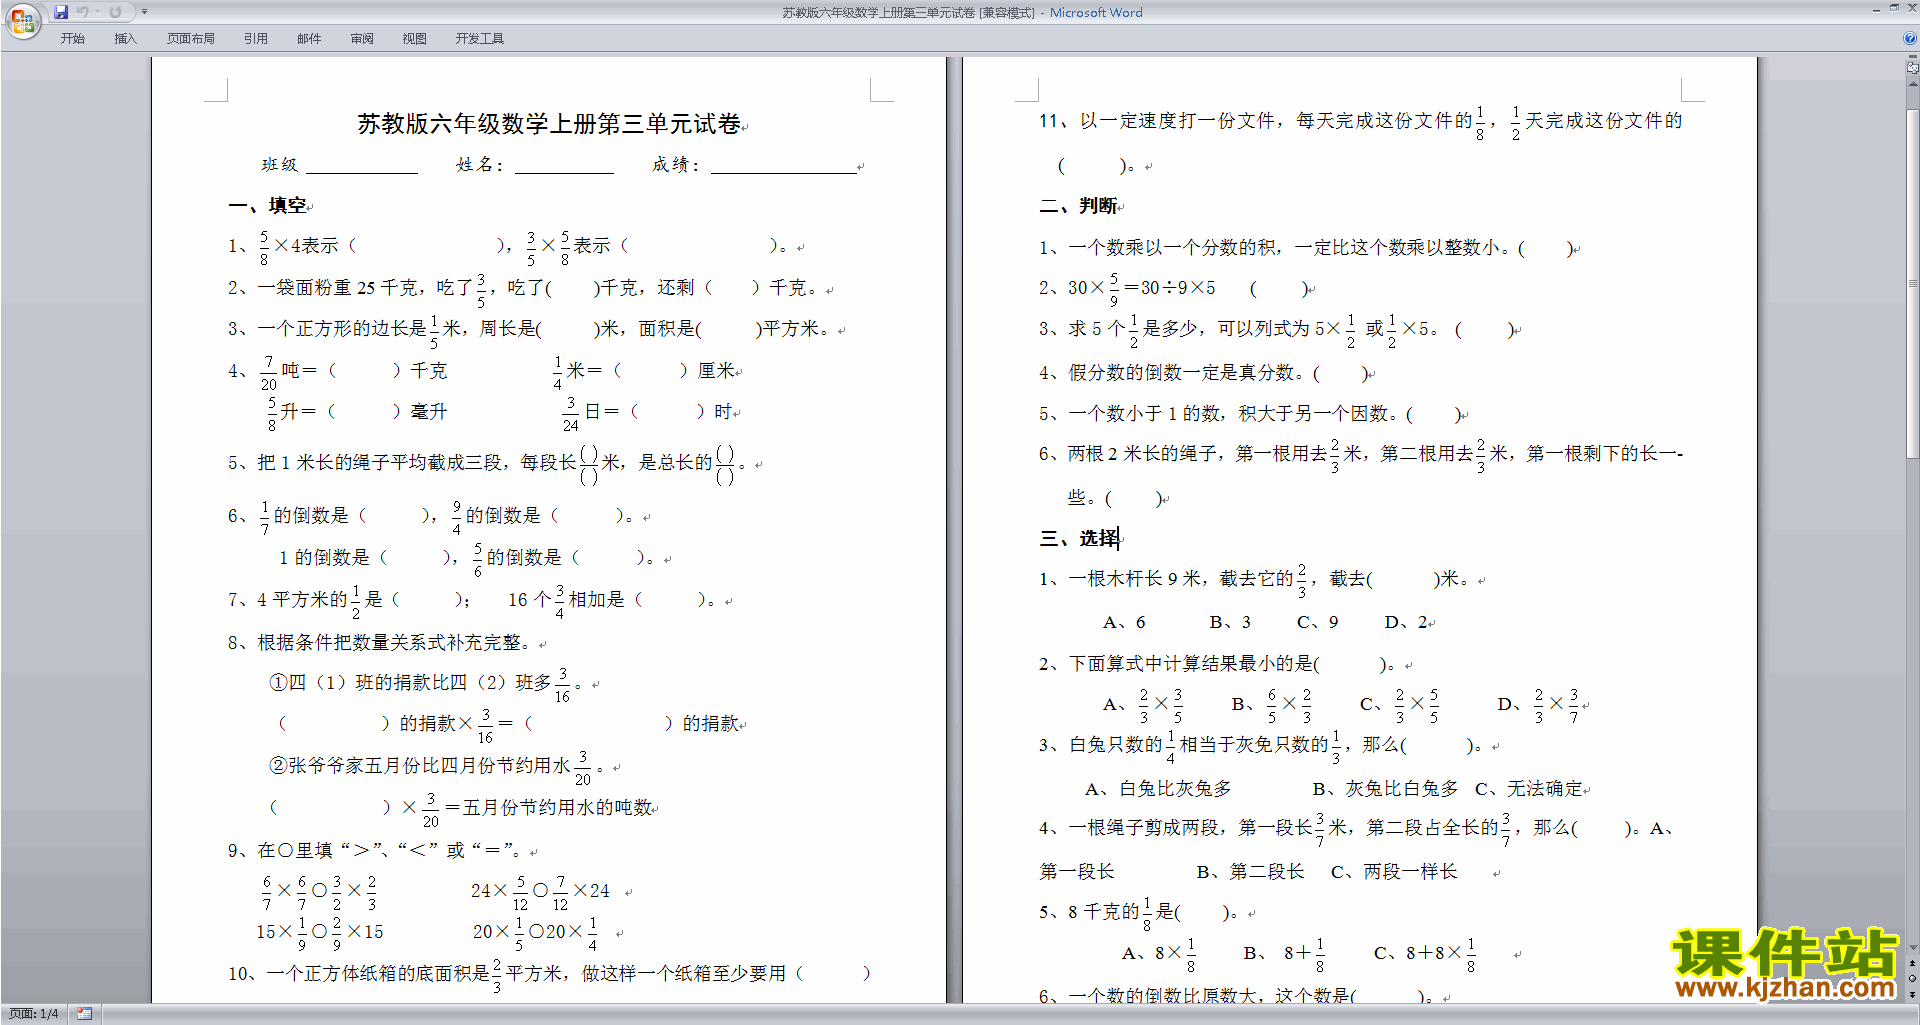Switch to the 页面布局 tab
This screenshot has width=1920, height=1025.
tap(191, 39)
